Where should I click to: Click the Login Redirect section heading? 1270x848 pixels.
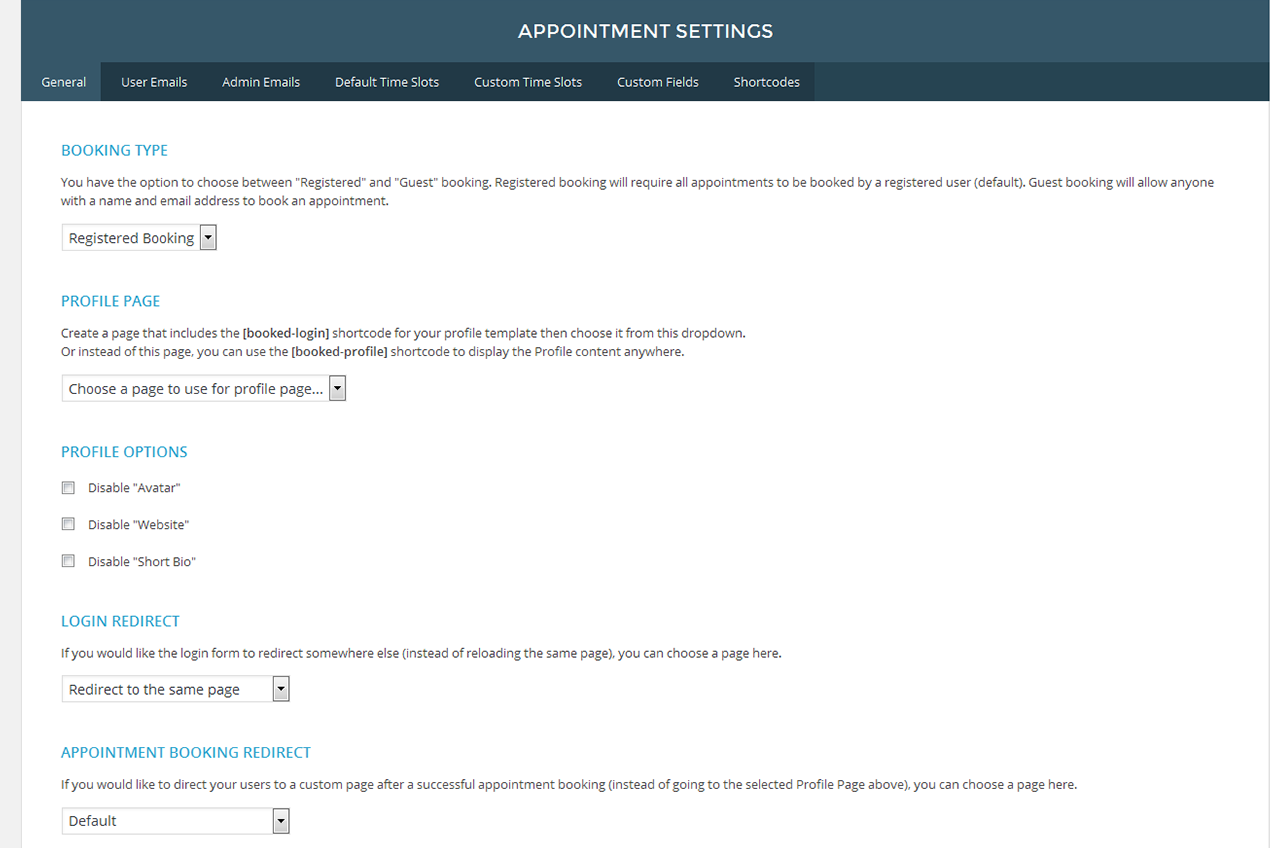(120, 621)
